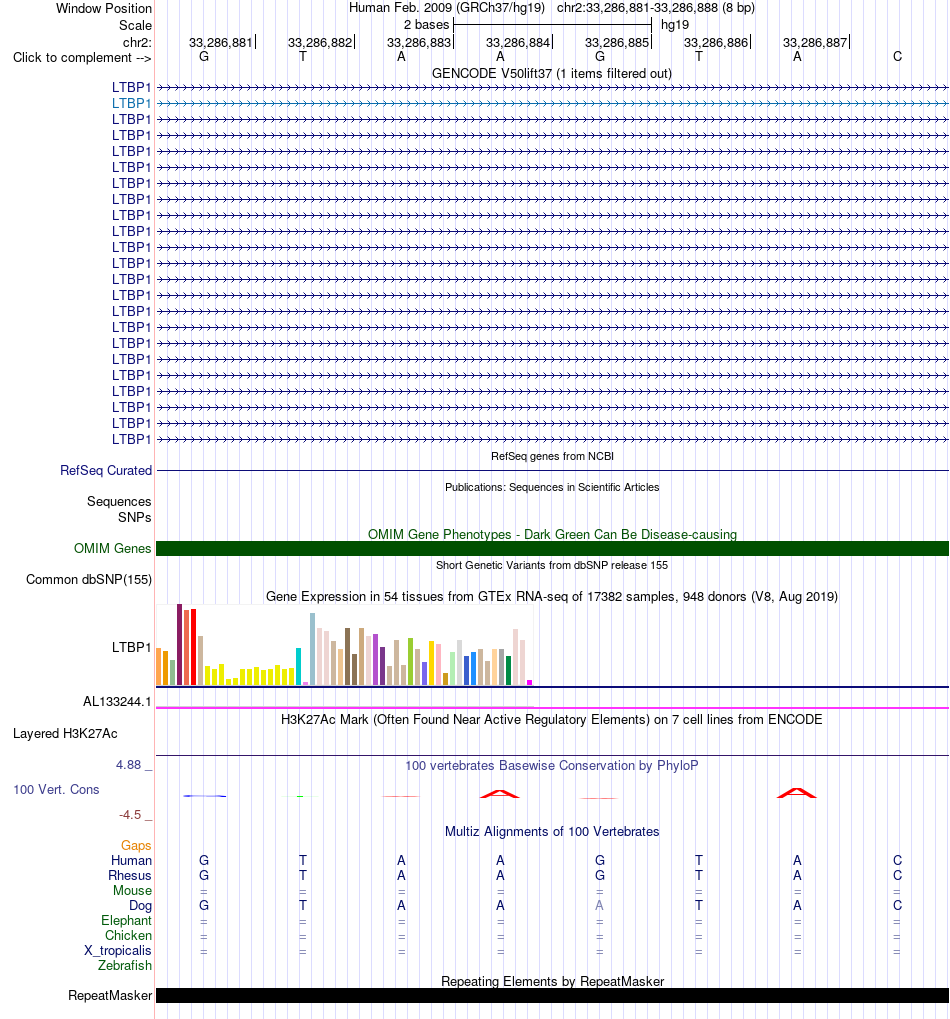Click 'Short Genetic Variants from dbSNP release 155'
The image size is (950, 1019).
click(552, 565)
